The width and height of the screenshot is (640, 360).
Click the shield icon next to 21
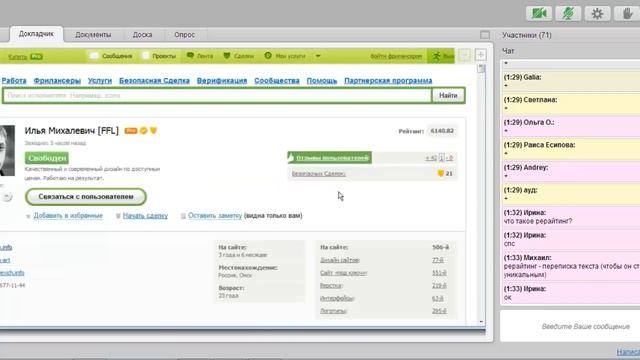(x=440, y=173)
